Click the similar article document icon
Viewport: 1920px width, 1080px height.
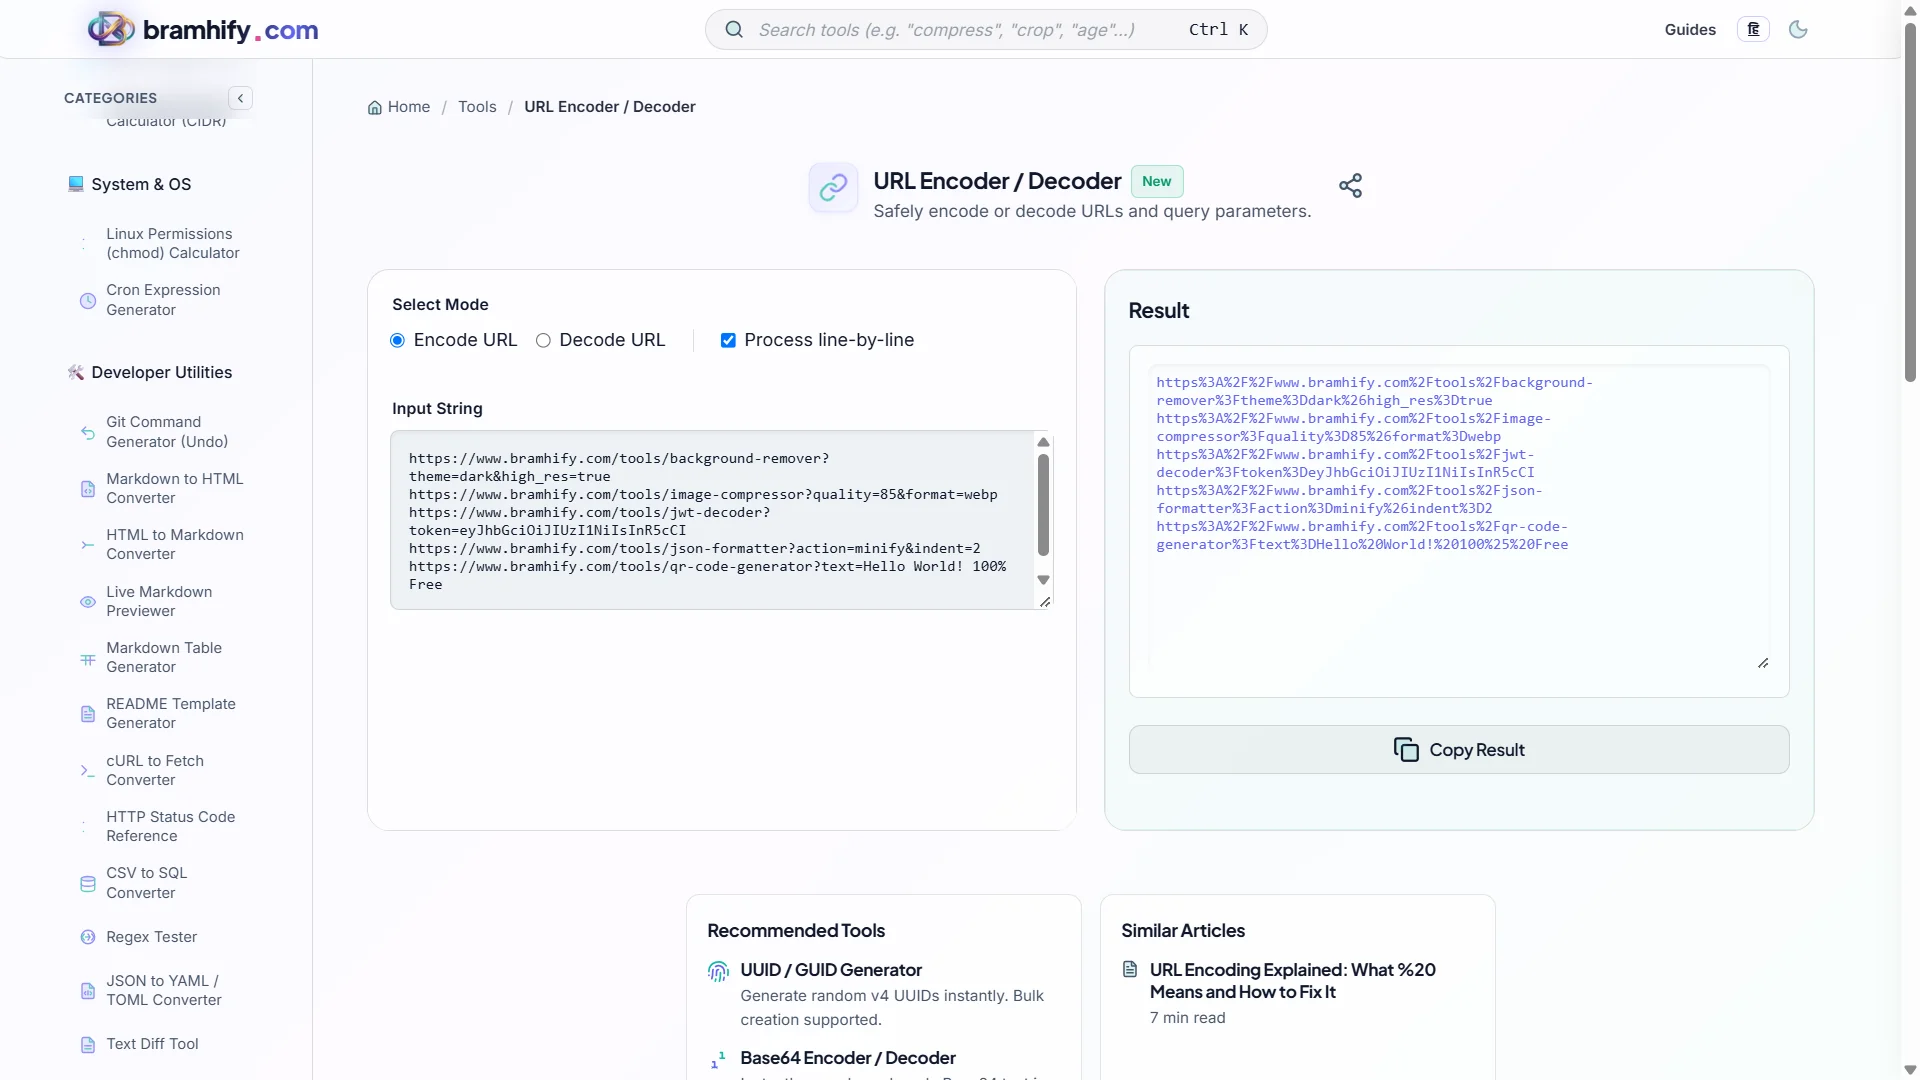tap(1130, 970)
